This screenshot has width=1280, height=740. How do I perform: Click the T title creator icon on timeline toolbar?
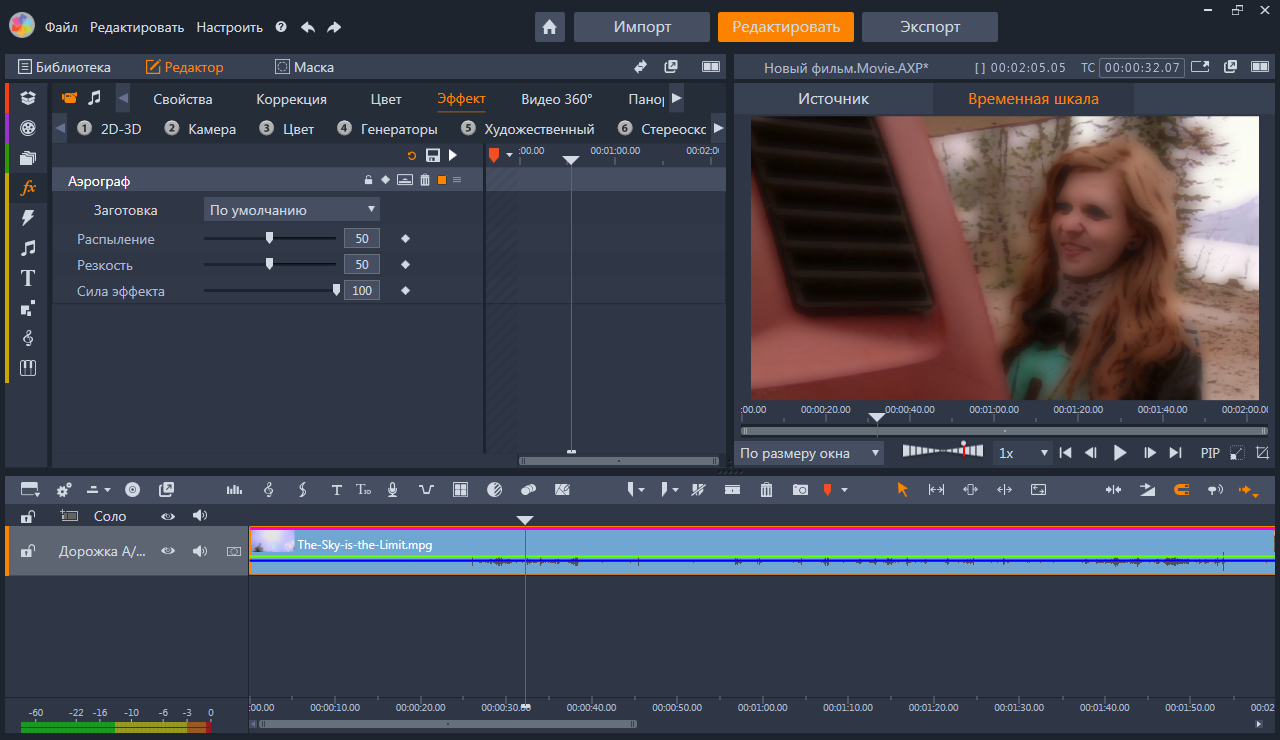pyautogui.click(x=337, y=489)
